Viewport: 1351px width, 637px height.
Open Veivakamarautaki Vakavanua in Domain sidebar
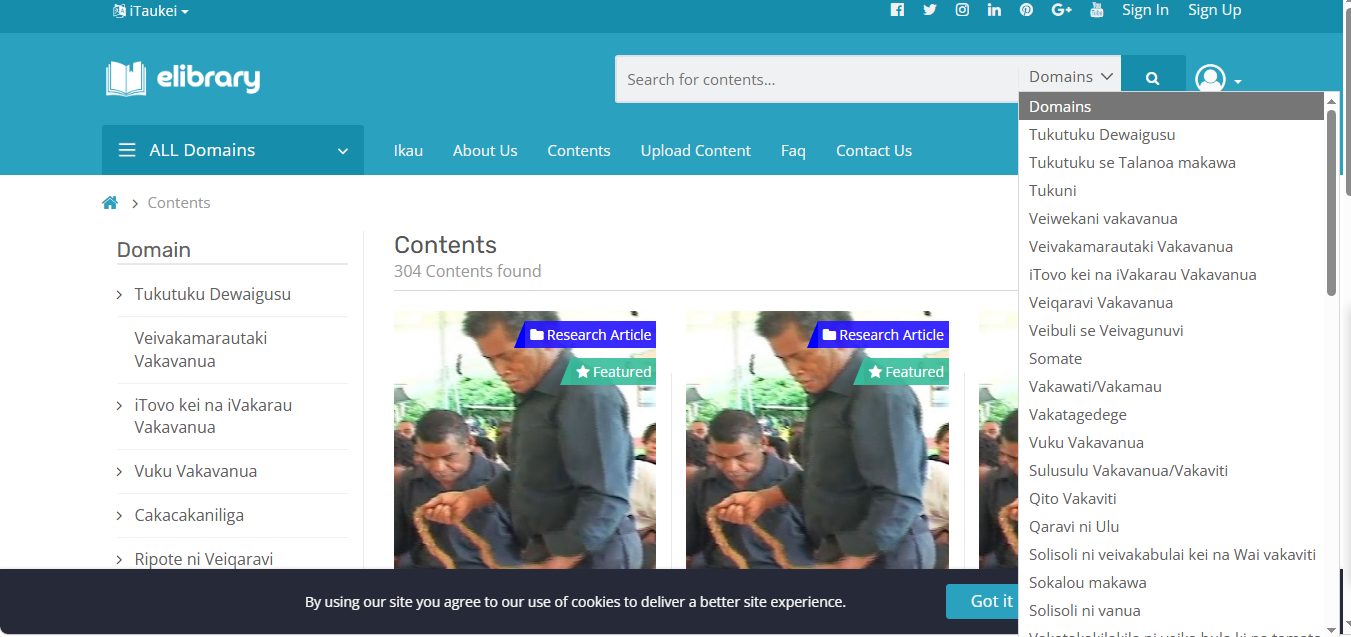pos(201,350)
